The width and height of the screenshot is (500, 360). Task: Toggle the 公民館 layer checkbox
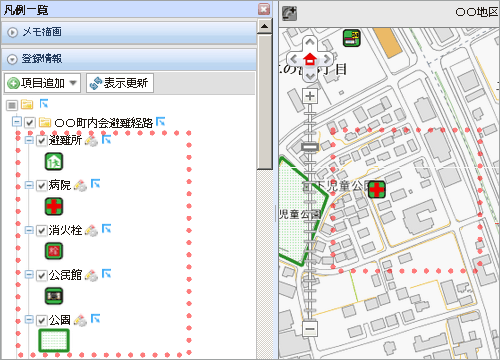41,275
